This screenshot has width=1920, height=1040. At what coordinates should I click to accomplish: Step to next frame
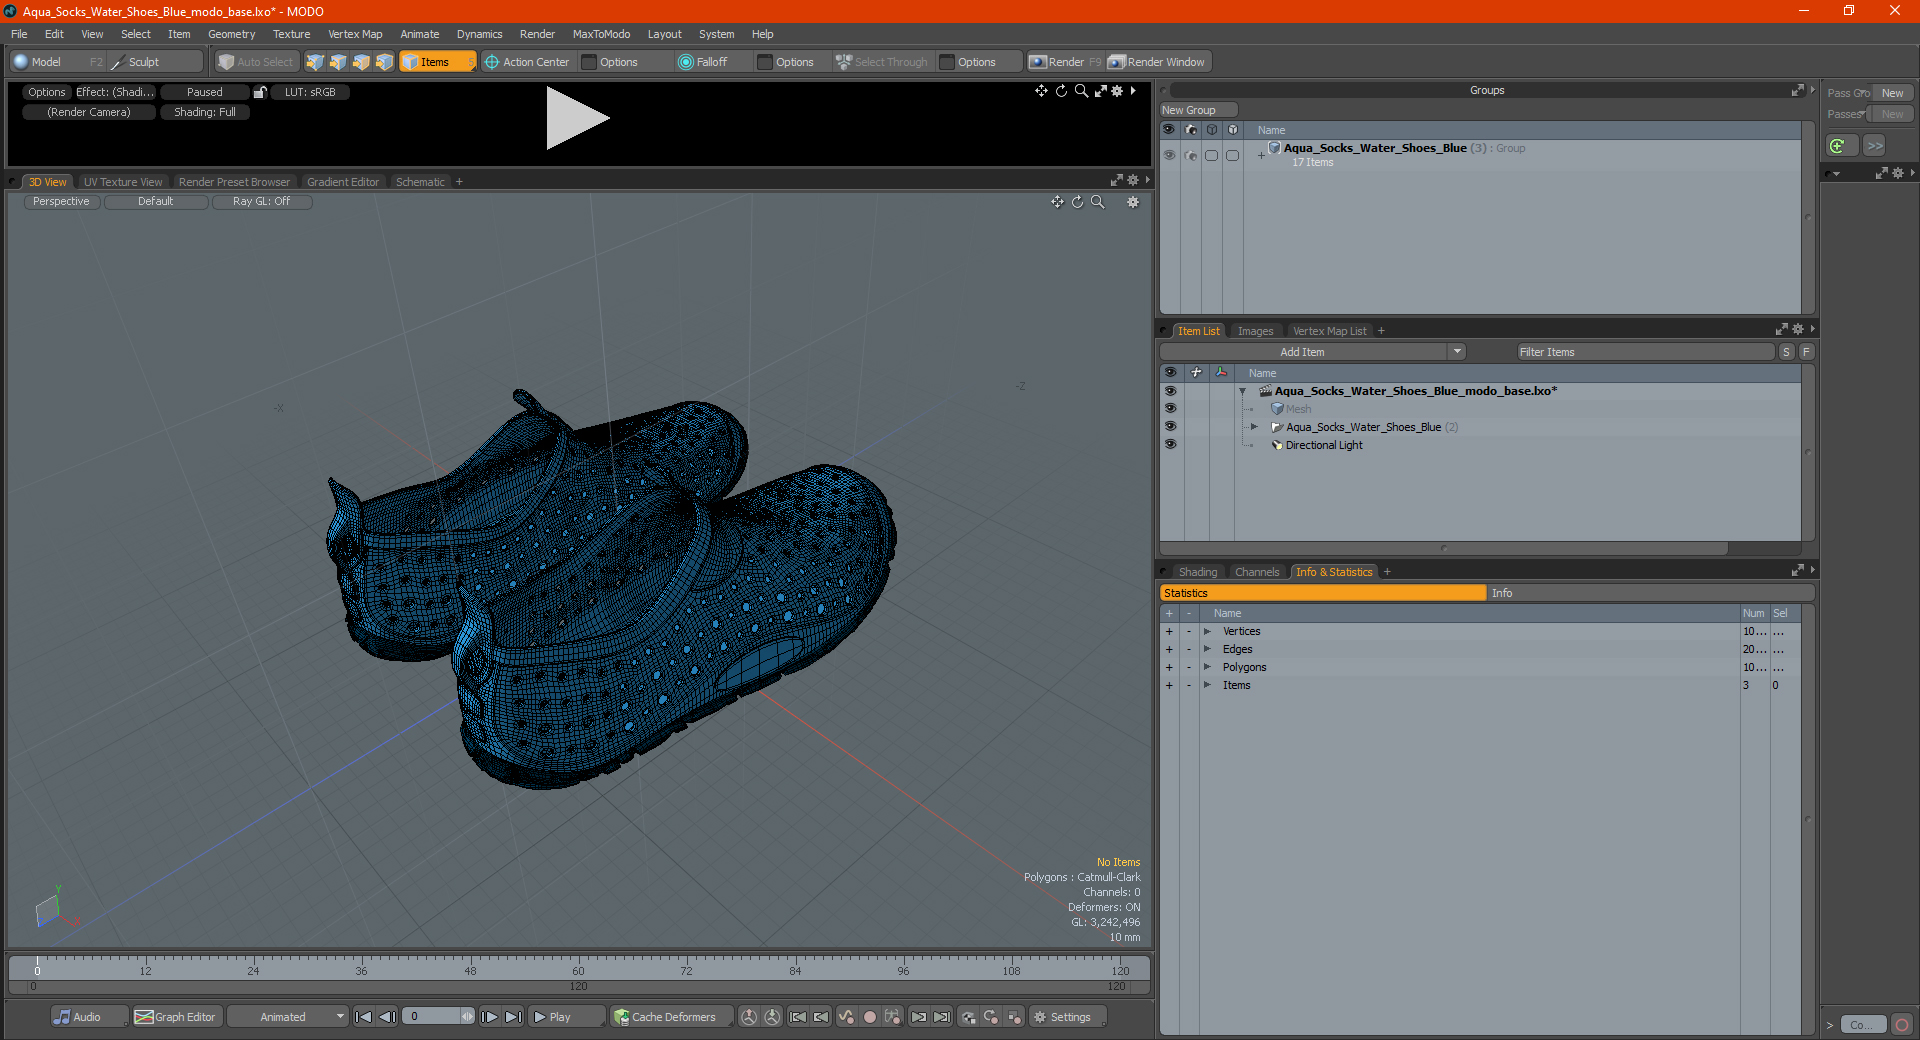point(490,1017)
